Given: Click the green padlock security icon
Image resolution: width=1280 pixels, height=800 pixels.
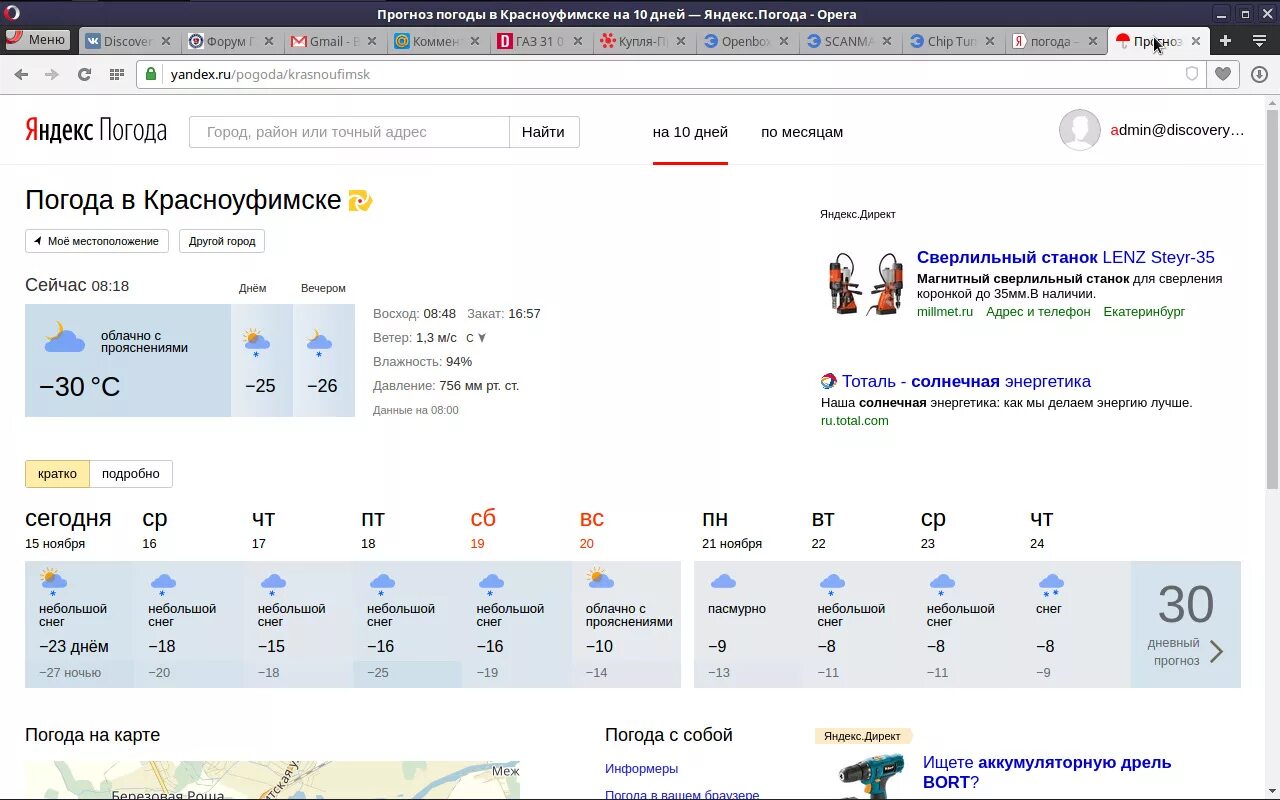Looking at the screenshot, I should pos(152,74).
